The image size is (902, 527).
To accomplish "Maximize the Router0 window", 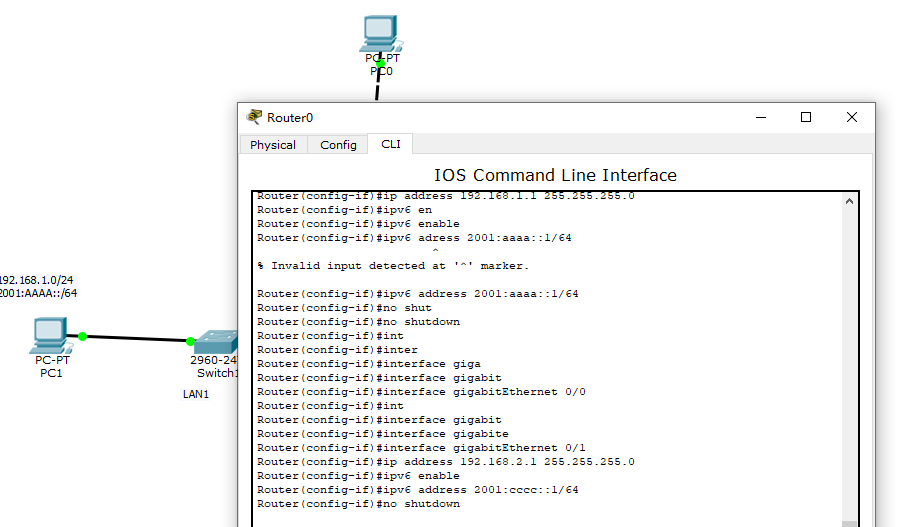I will click(806, 117).
